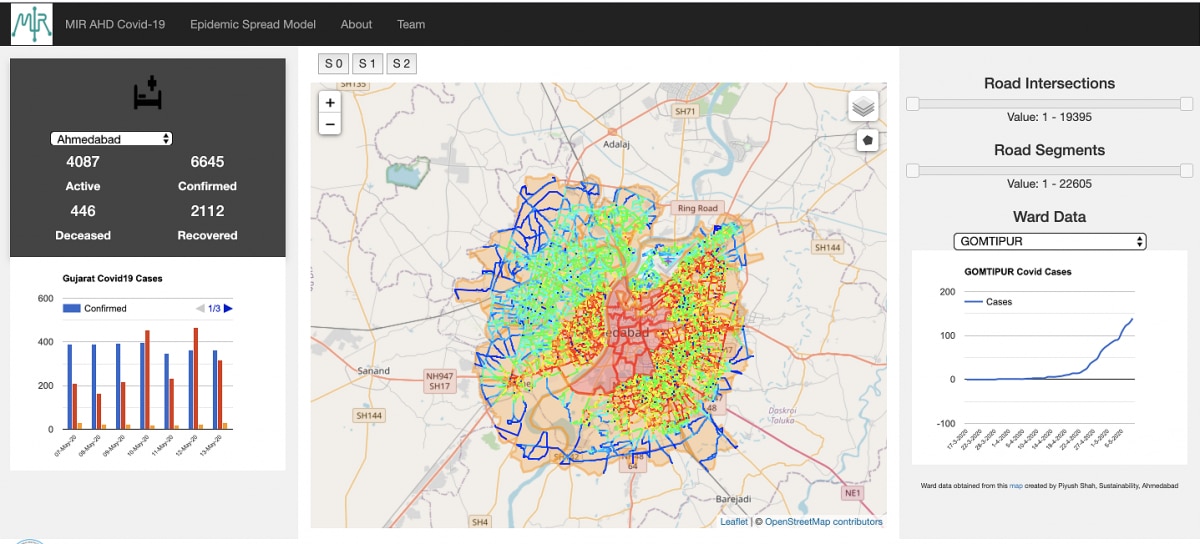Go to next chart legend page

pos(228,309)
